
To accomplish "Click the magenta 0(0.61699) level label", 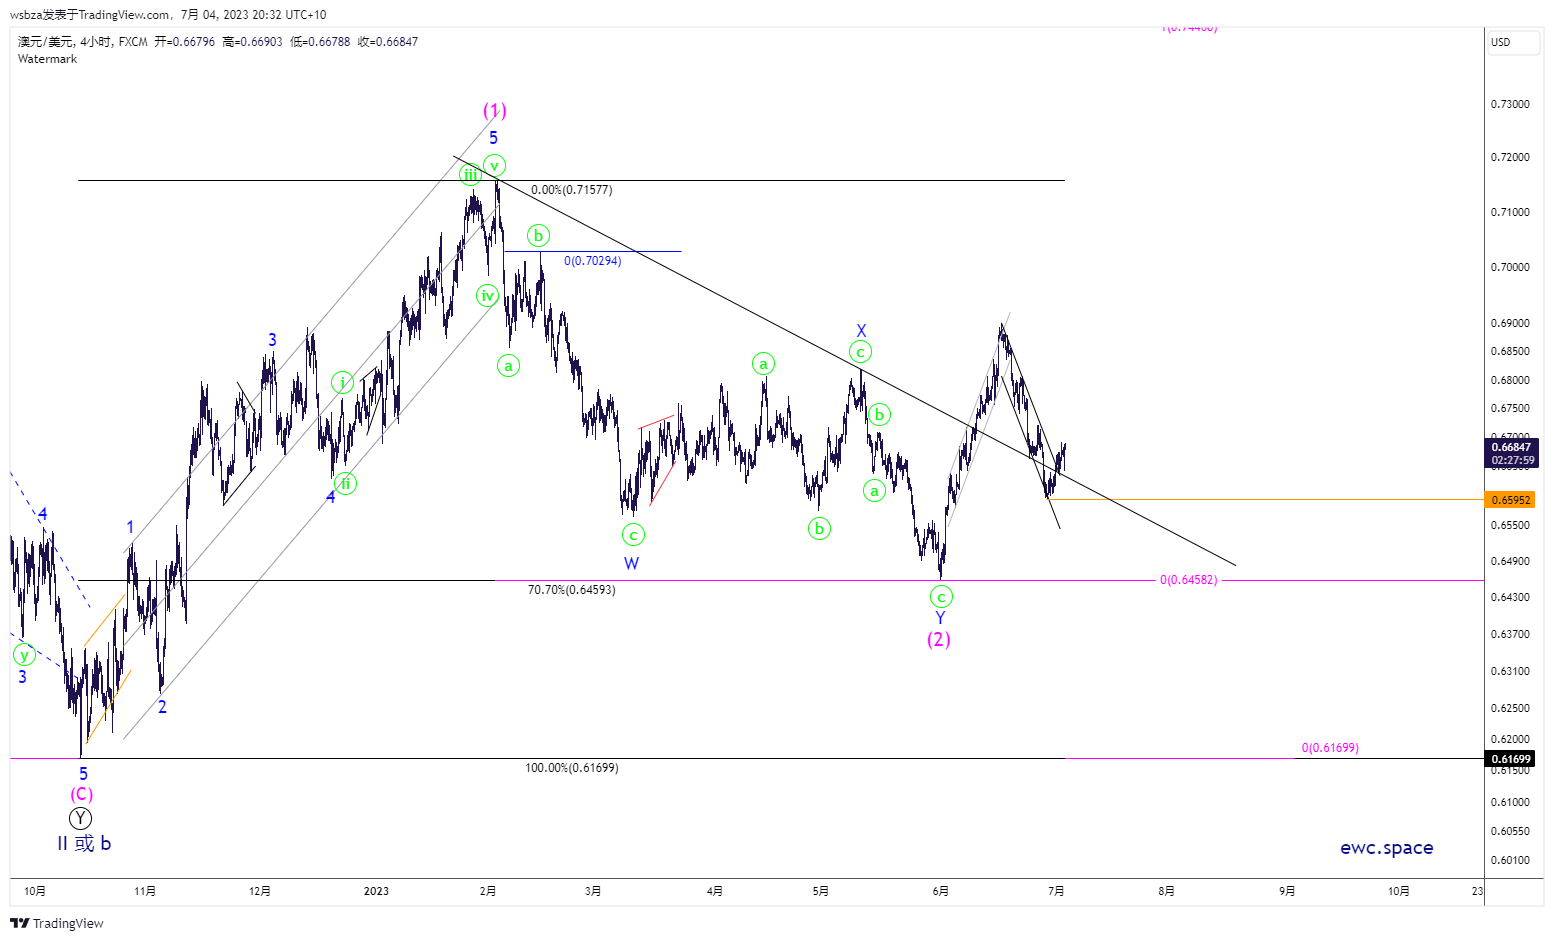I will (x=1330, y=748).
